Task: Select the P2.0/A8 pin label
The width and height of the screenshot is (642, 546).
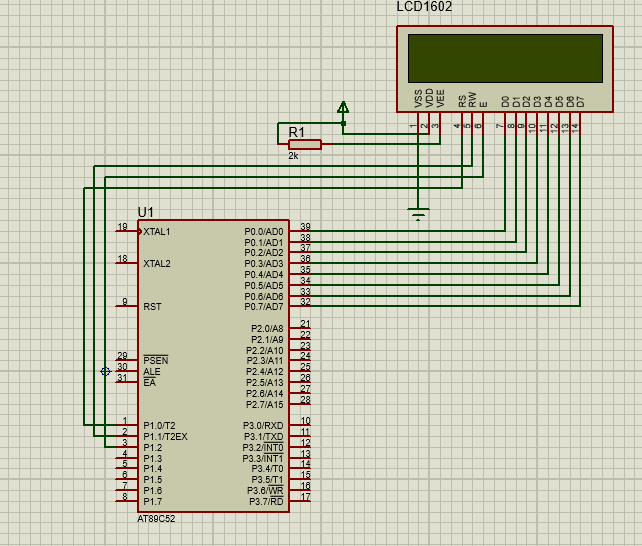Action: pos(267,329)
